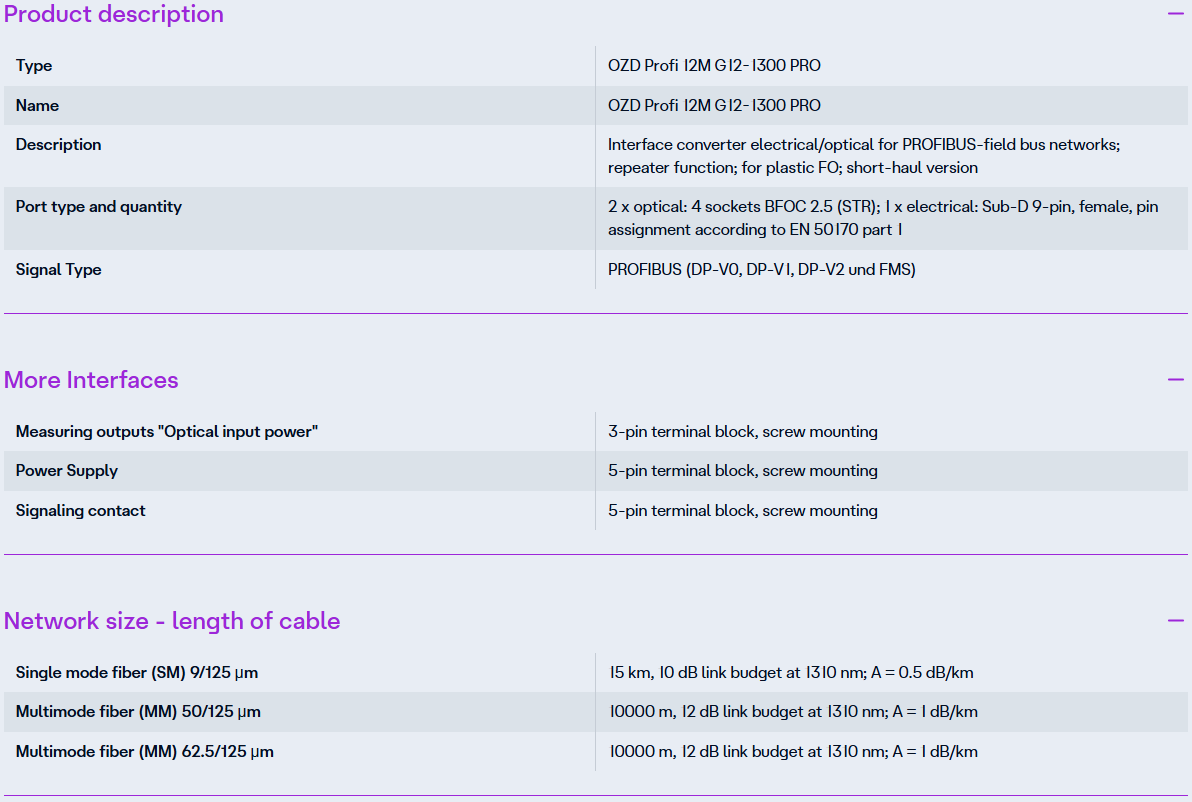Click the 3-pin terminal block, screw mounting value
Viewport: 1192px width, 802px height.
[x=743, y=432]
